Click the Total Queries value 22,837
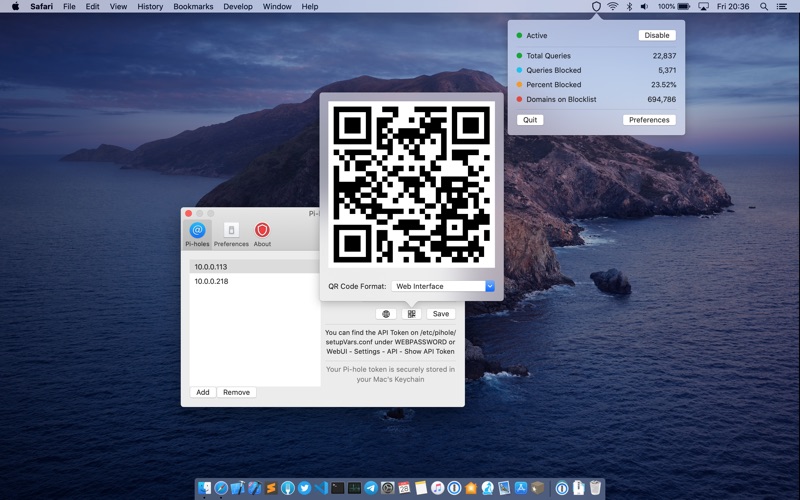800x500 pixels. tap(664, 56)
